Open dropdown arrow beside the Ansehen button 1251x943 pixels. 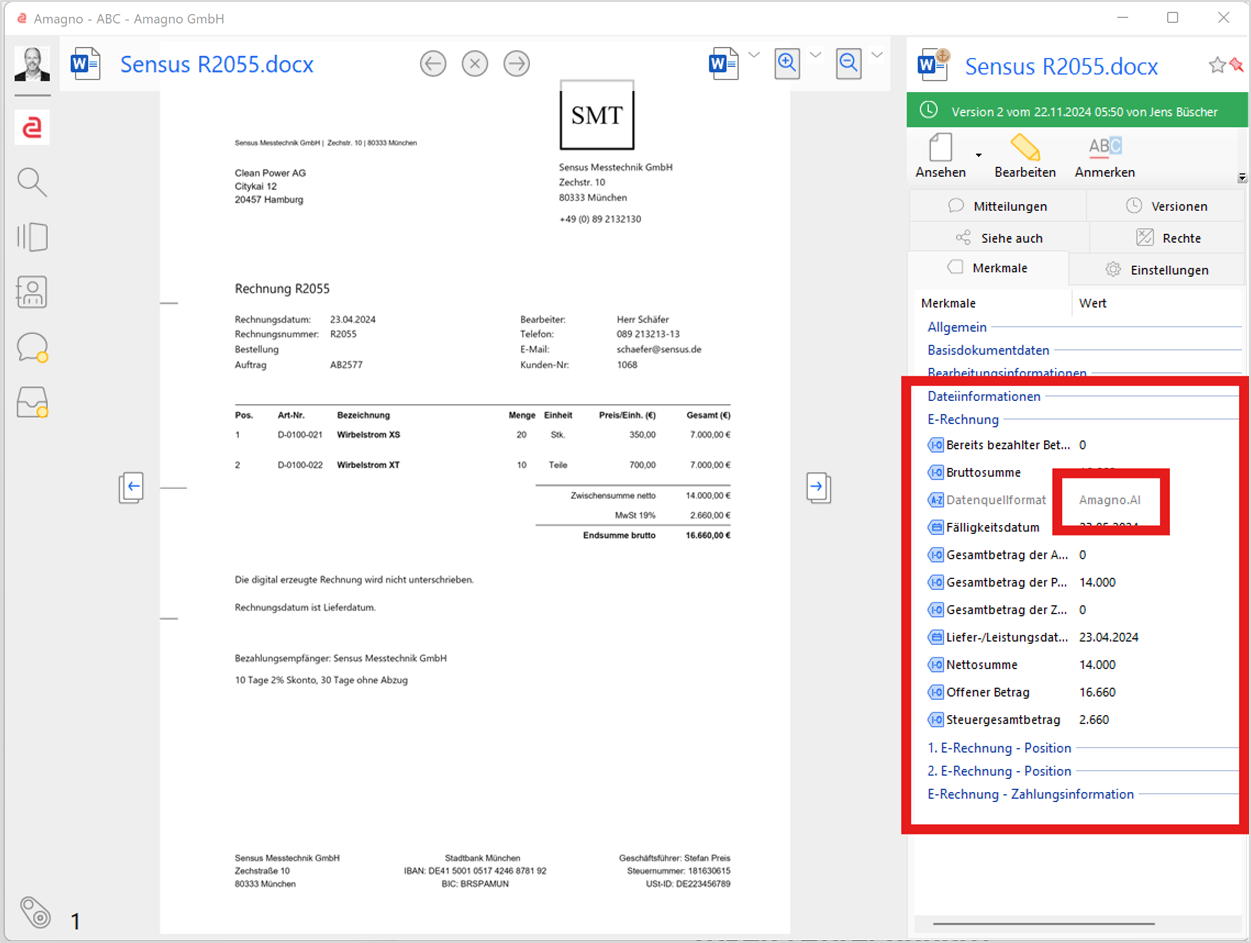click(978, 155)
